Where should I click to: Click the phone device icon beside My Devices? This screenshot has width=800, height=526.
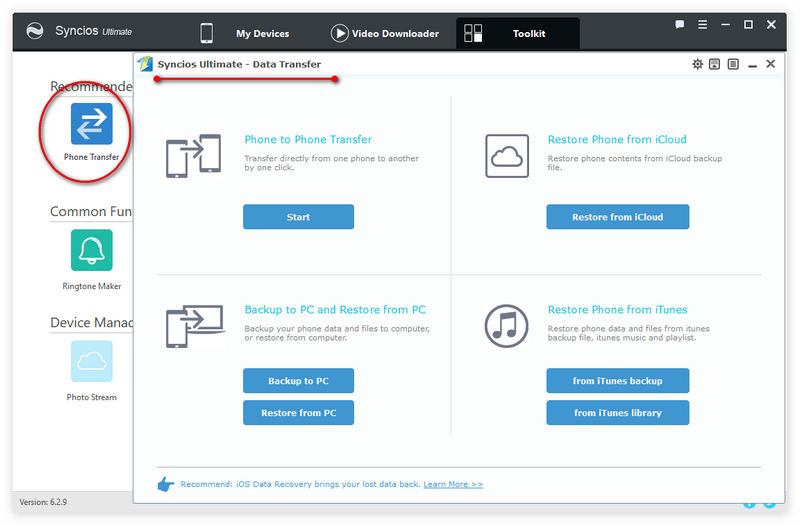207,33
